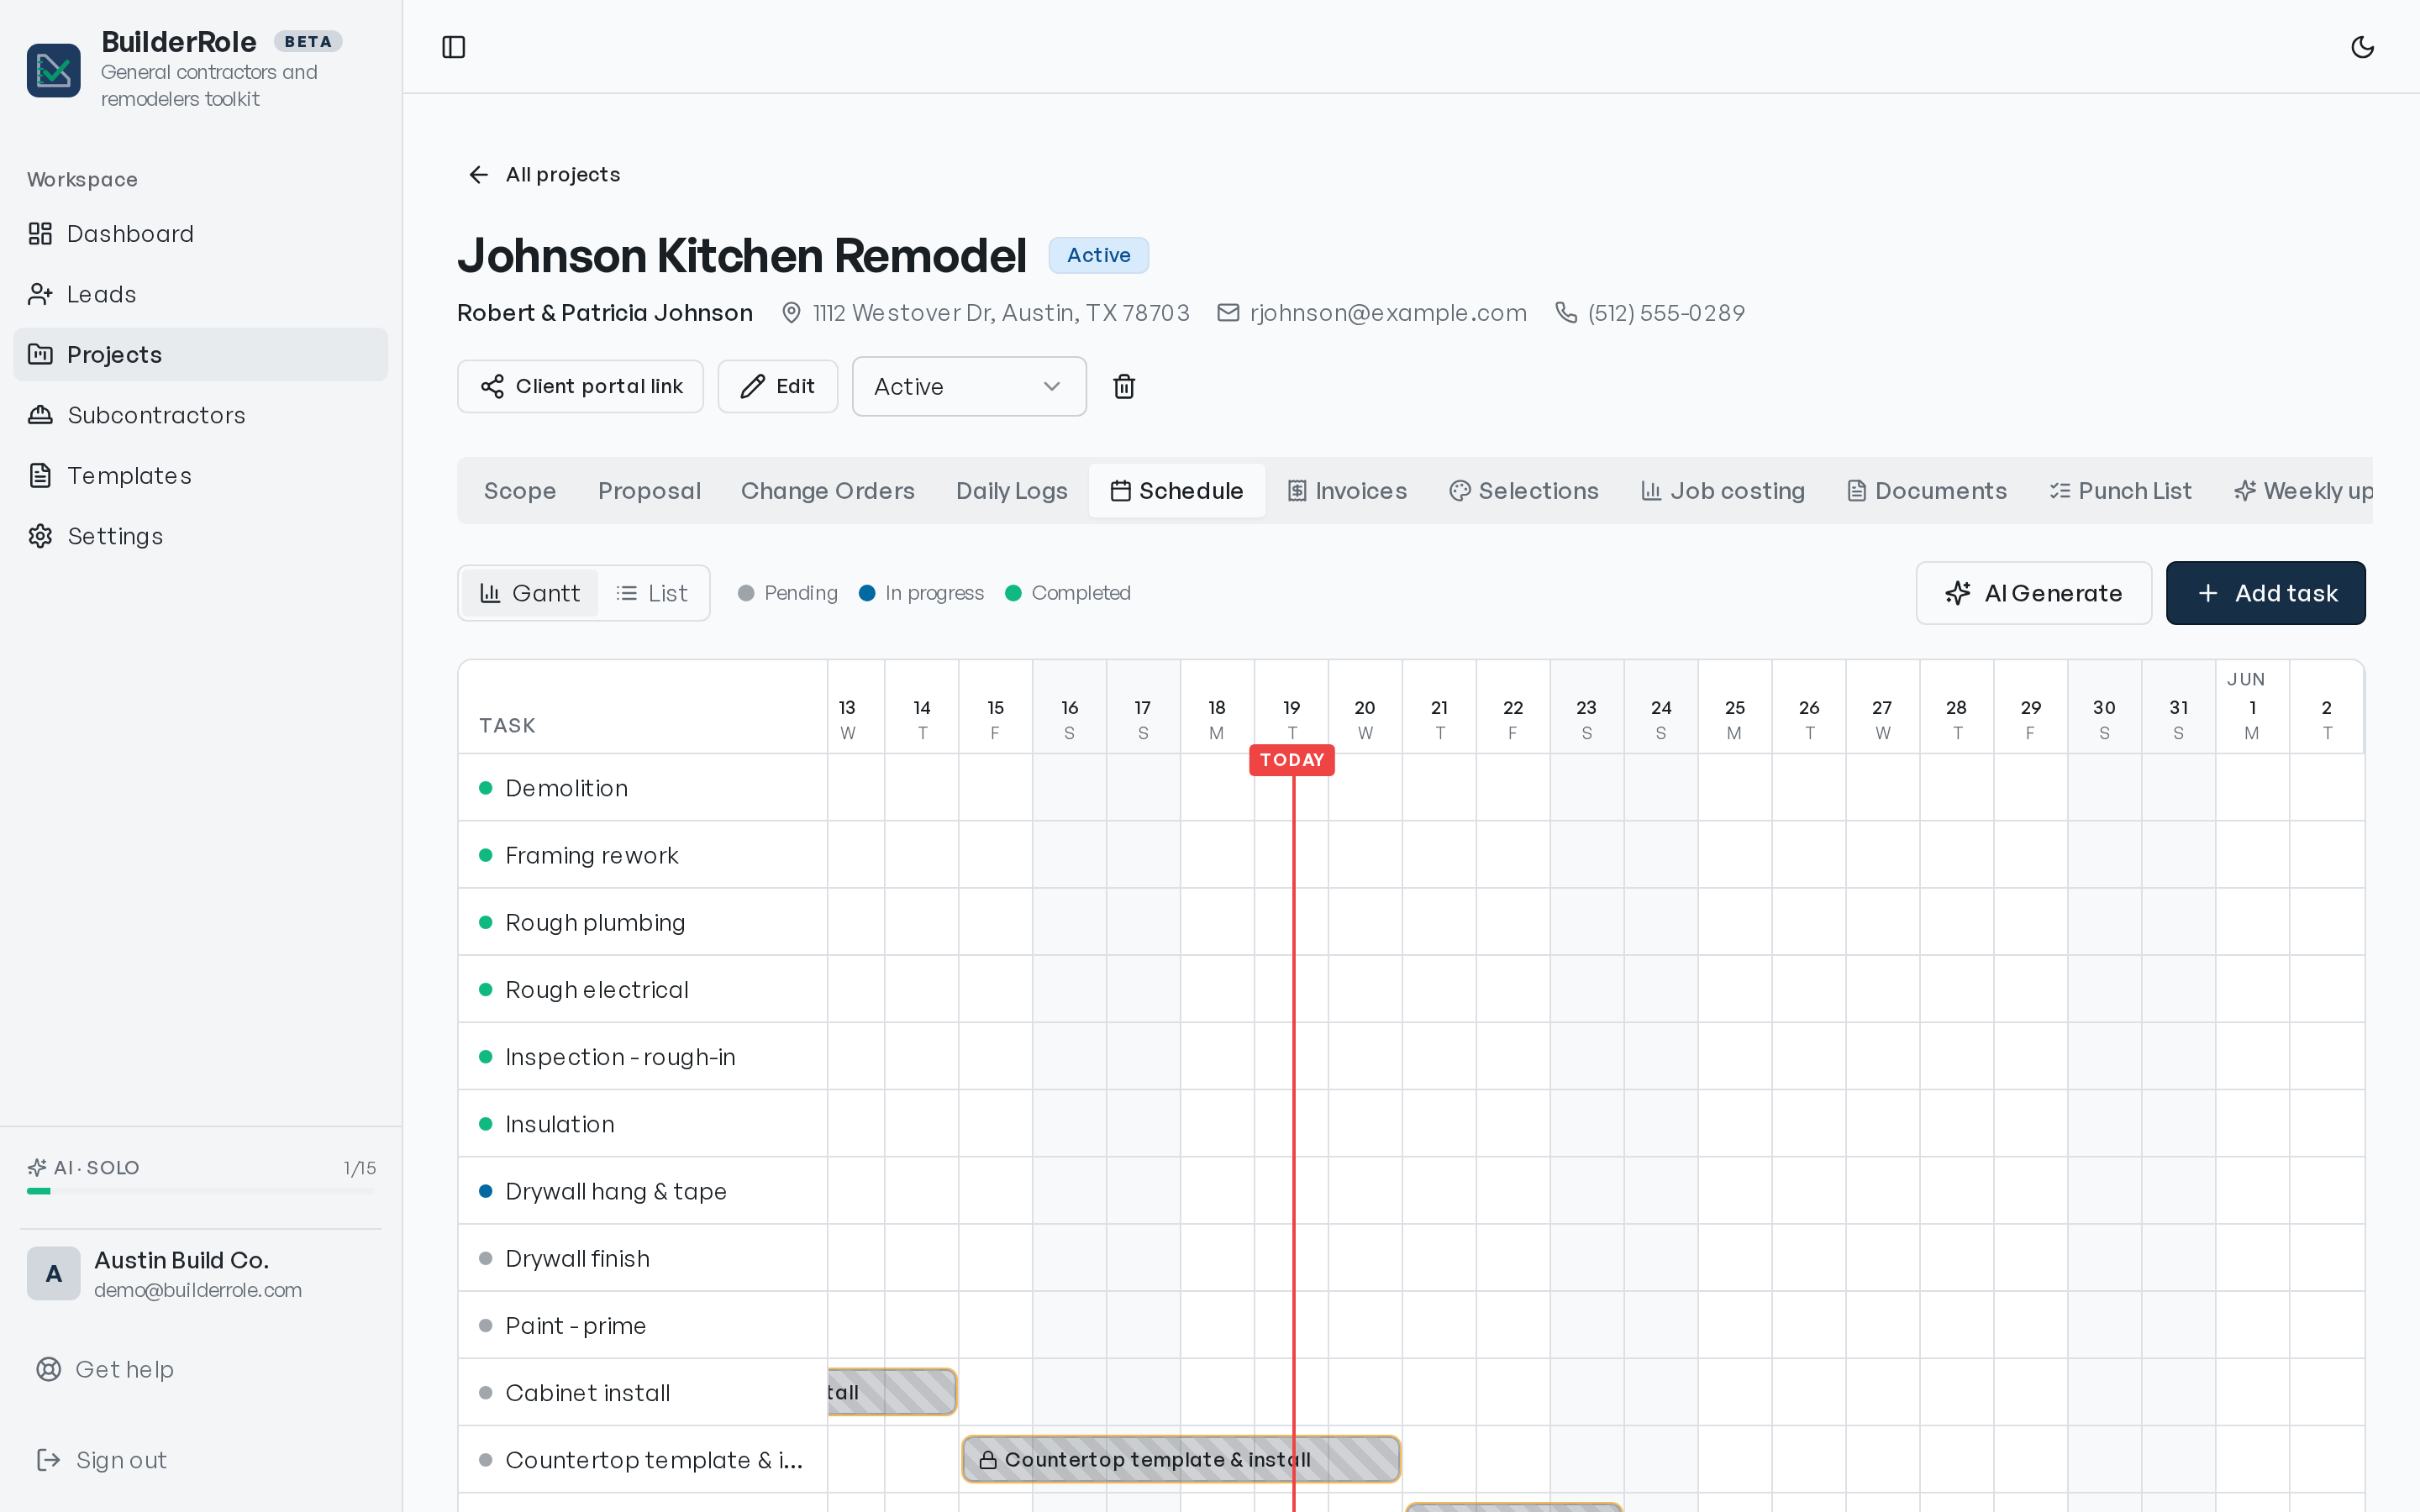This screenshot has height=1512, width=2420.
Task: Go back to All projects
Action: pyautogui.click(x=544, y=175)
